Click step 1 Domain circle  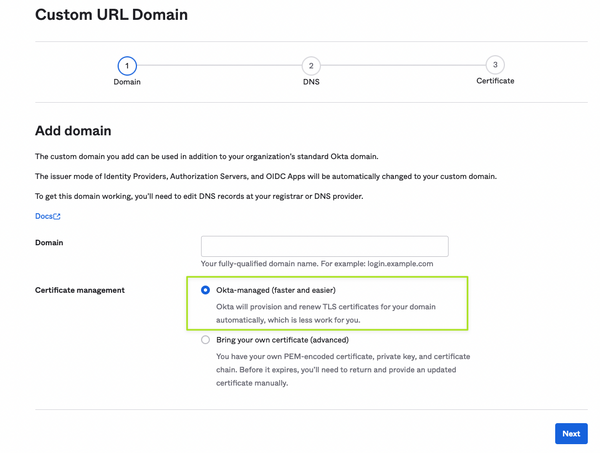coord(127,66)
